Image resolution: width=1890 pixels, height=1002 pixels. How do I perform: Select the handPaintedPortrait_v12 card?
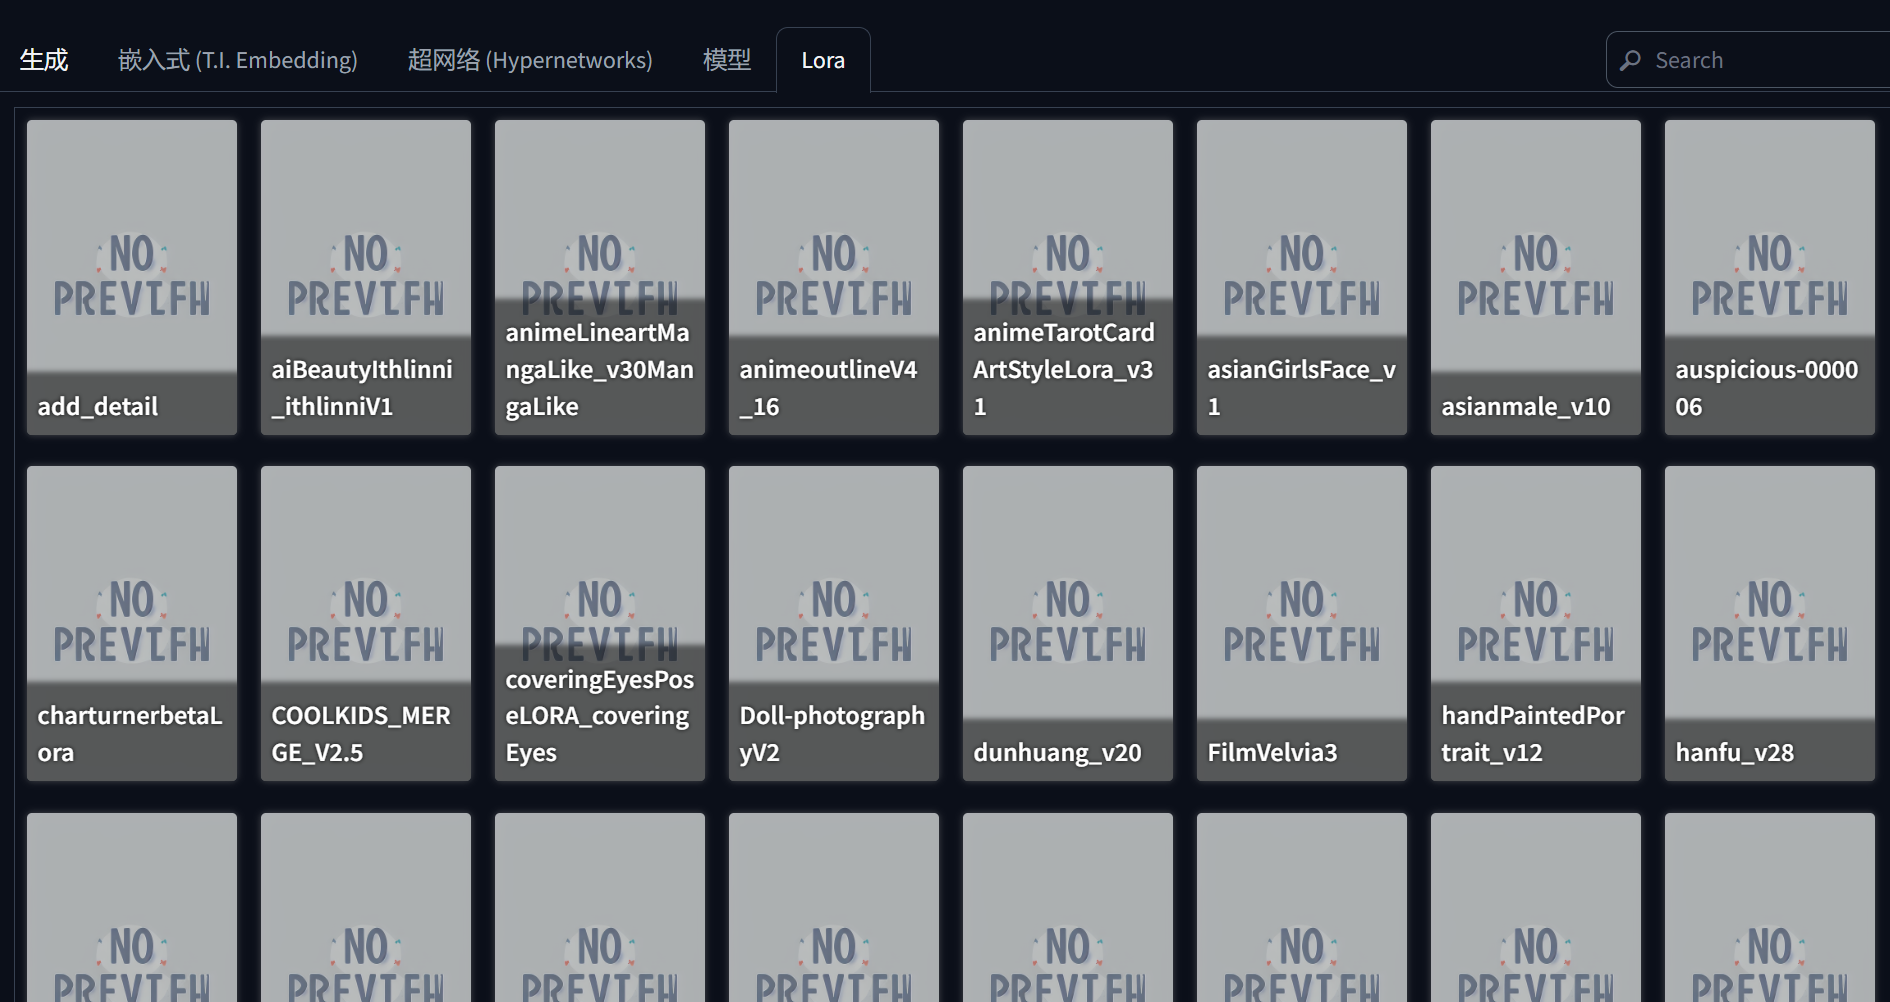pos(1536,623)
